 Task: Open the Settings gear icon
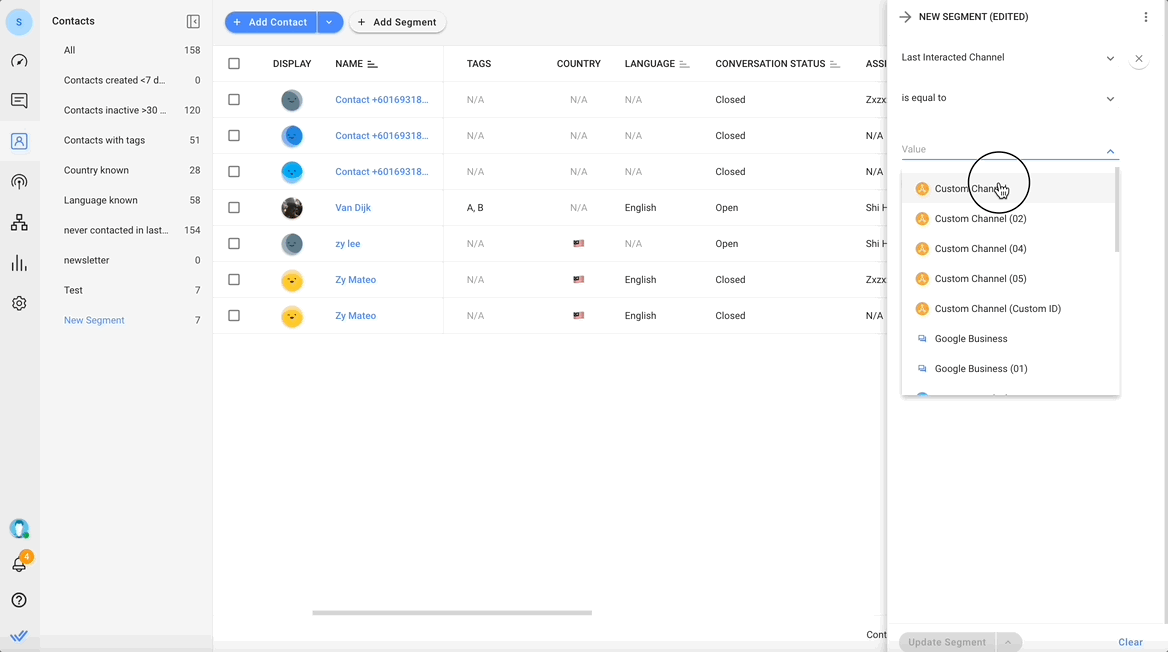click(x=19, y=303)
